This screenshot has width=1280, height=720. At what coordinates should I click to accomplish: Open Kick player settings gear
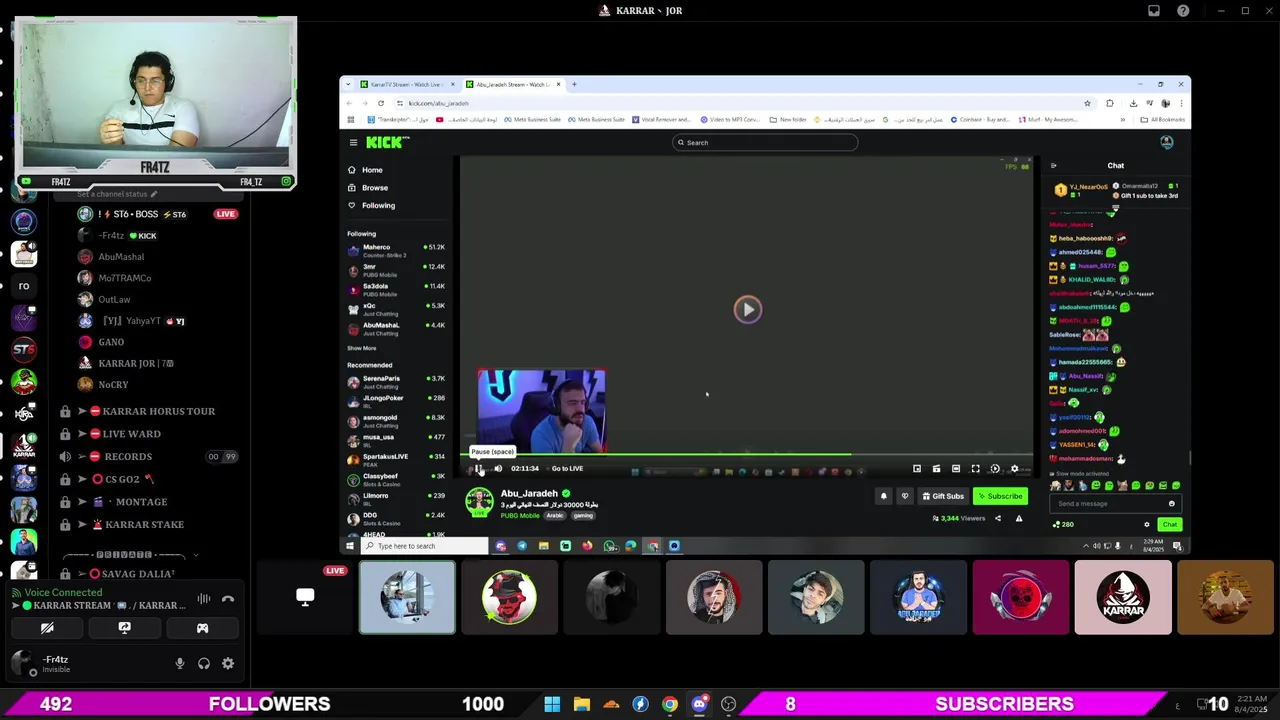click(x=1014, y=468)
